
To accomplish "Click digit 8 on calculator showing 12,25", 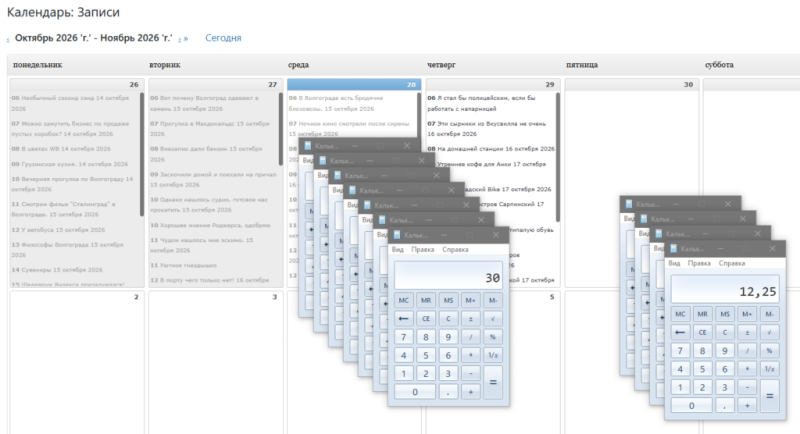I will [703, 351].
